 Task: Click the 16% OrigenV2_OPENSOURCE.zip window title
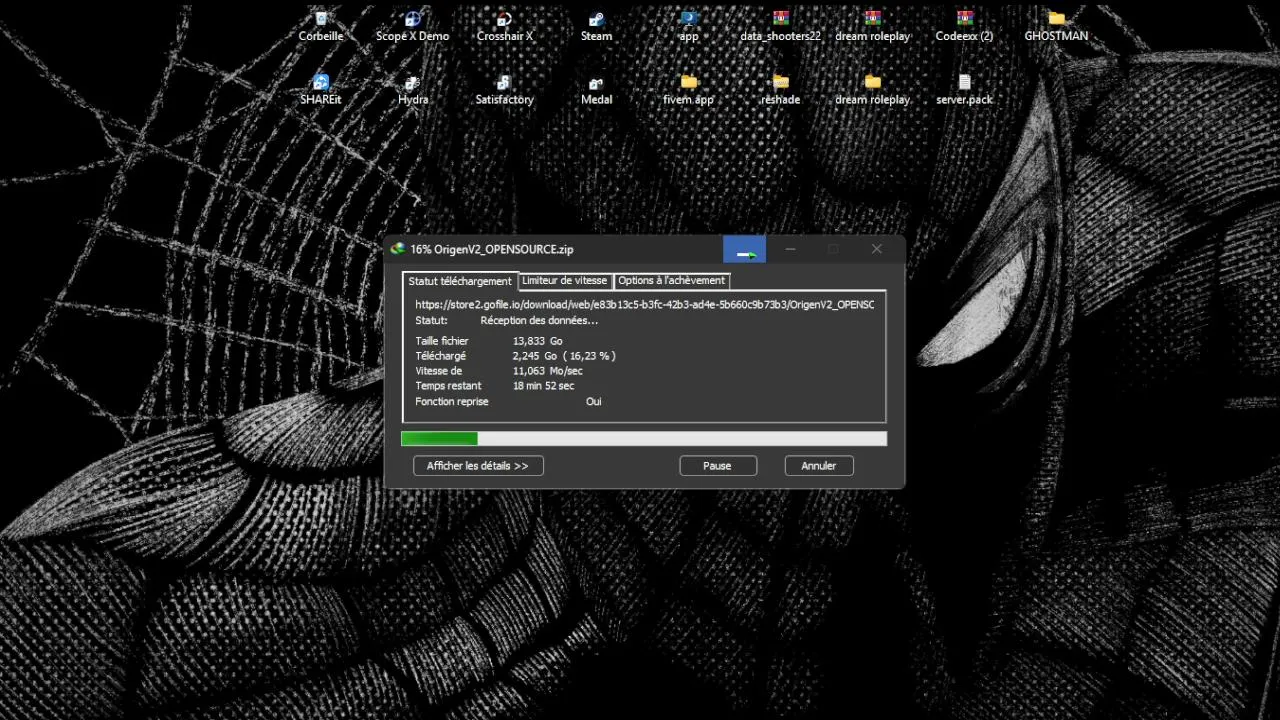coord(492,249)
